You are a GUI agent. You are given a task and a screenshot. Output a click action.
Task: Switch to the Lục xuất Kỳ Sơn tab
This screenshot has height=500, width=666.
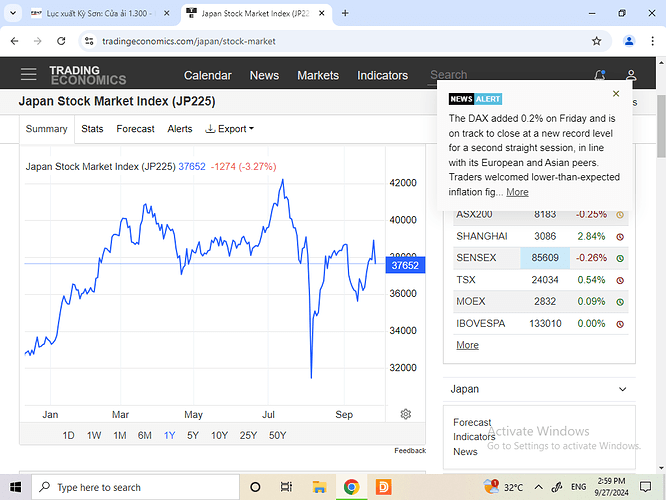pos(98,13)
